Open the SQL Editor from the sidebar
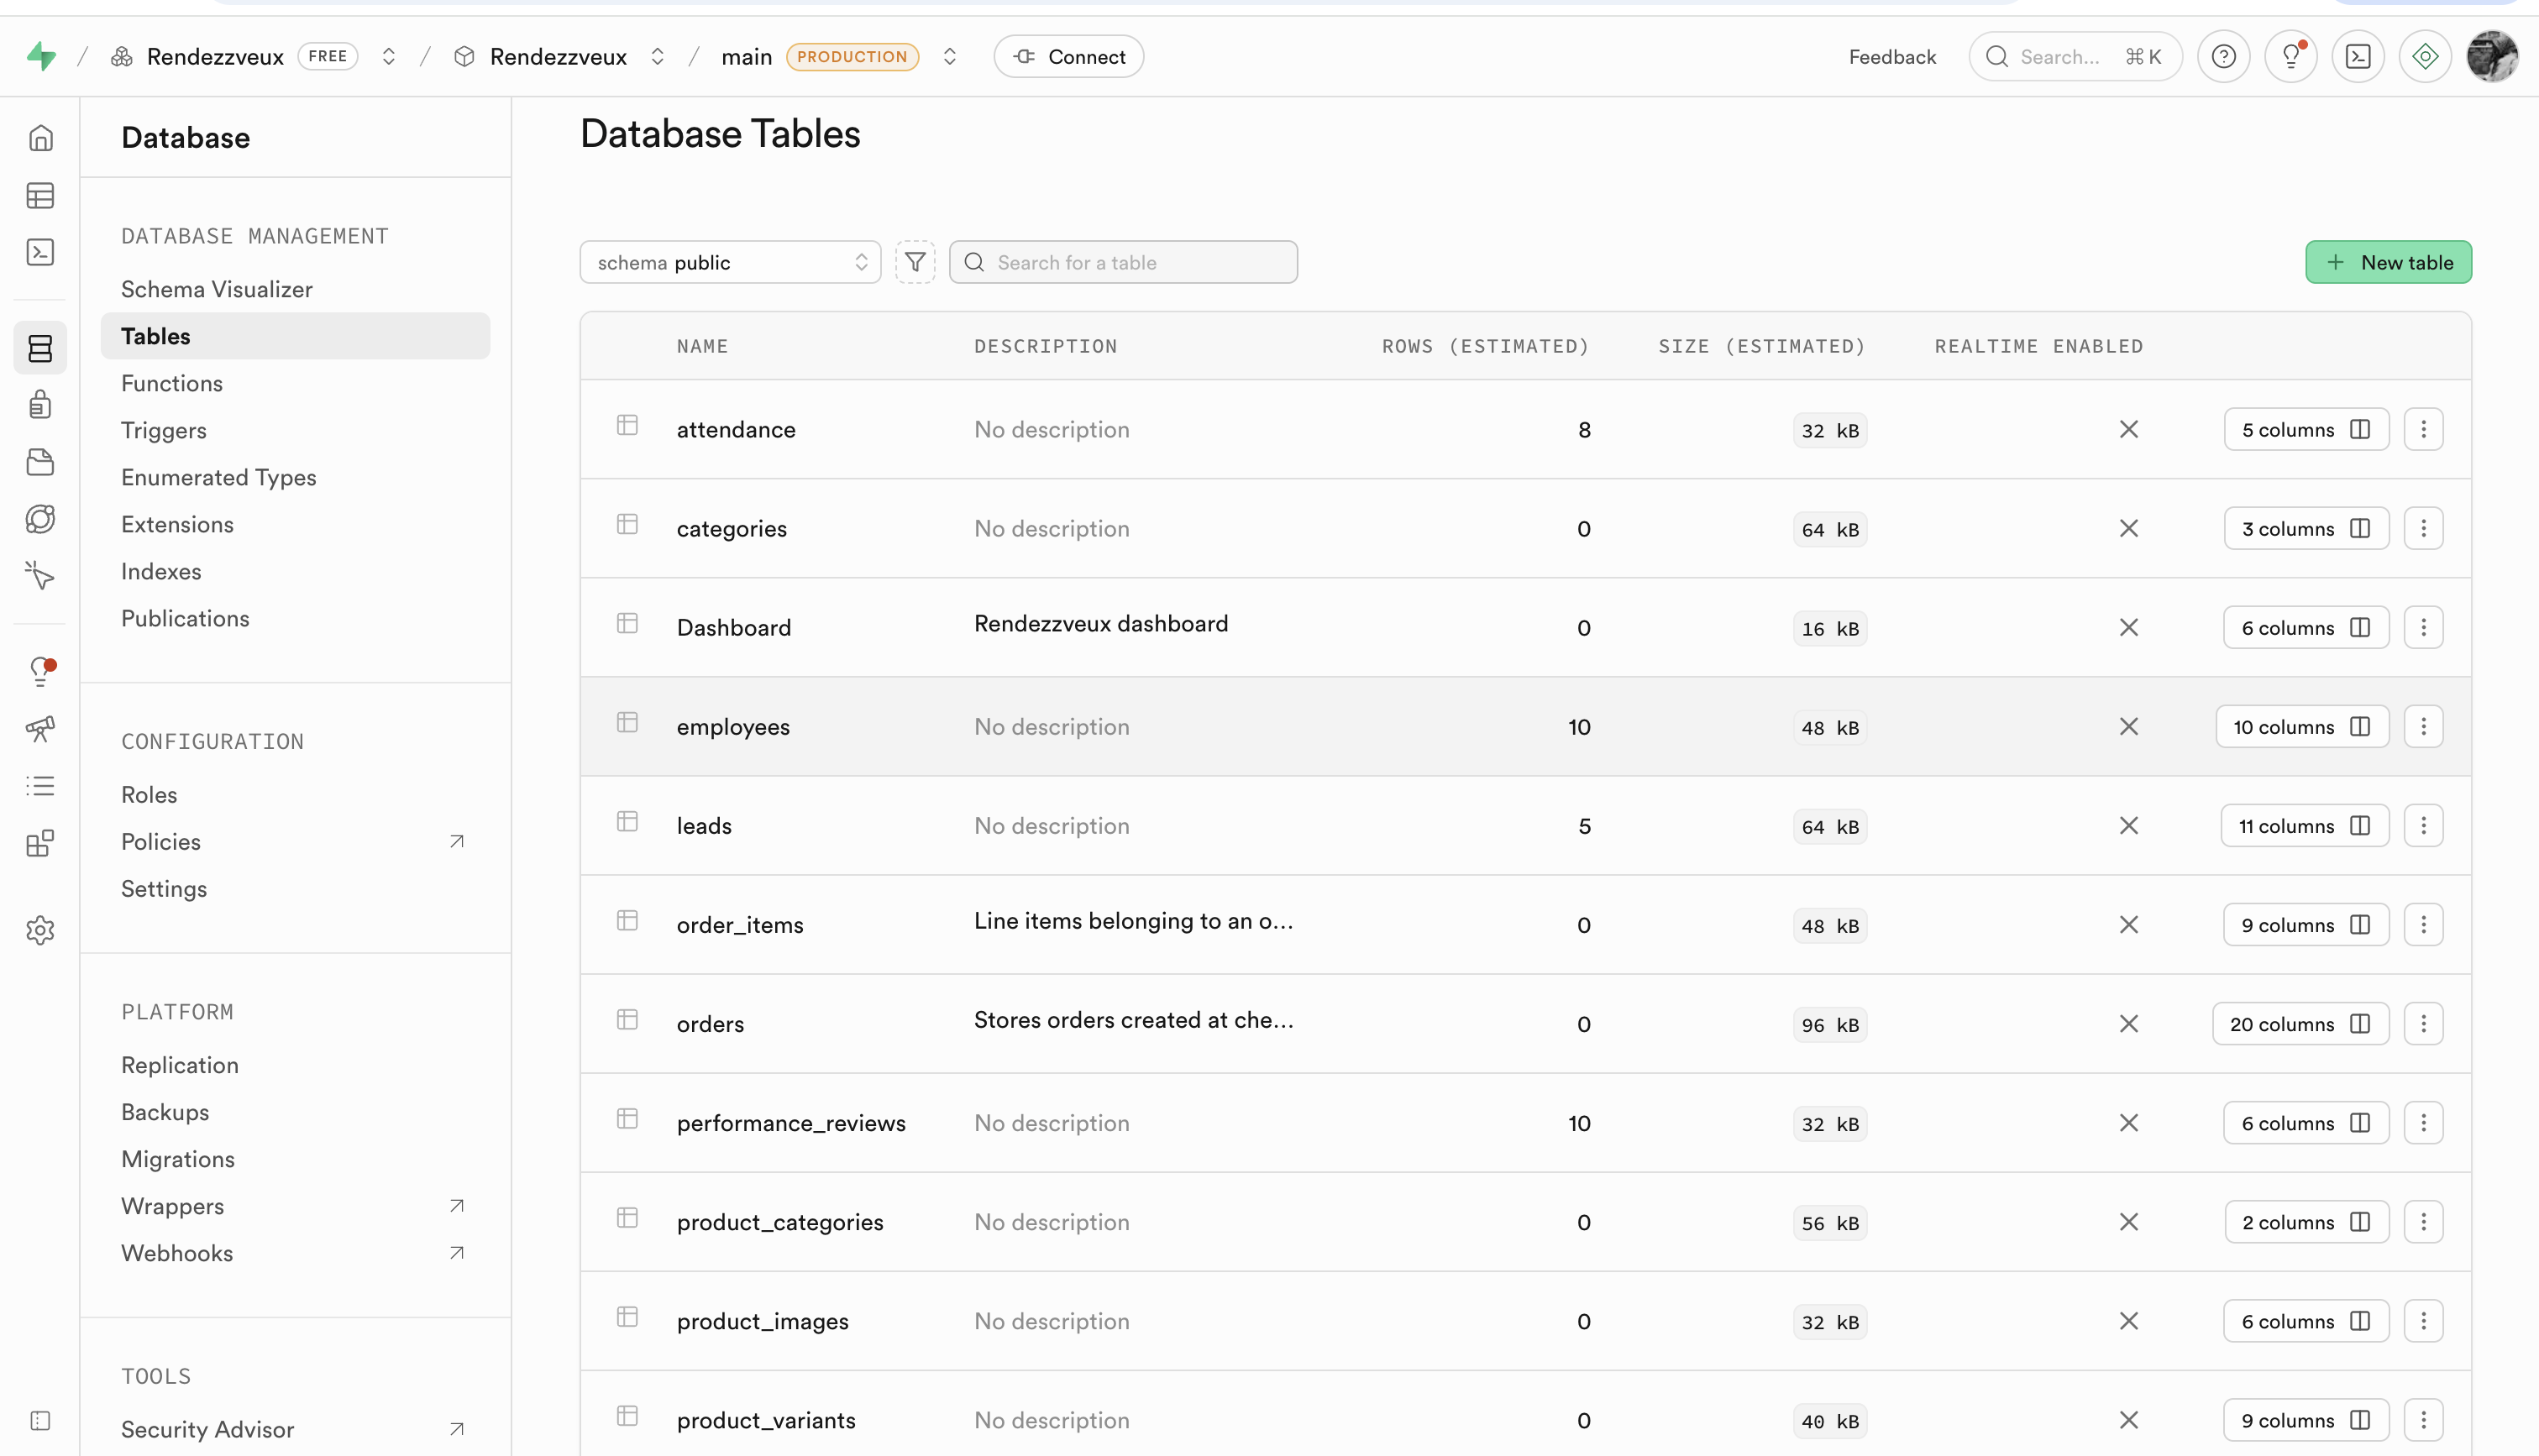This screenshot has height=1456, width=2539. click(40, 252)
